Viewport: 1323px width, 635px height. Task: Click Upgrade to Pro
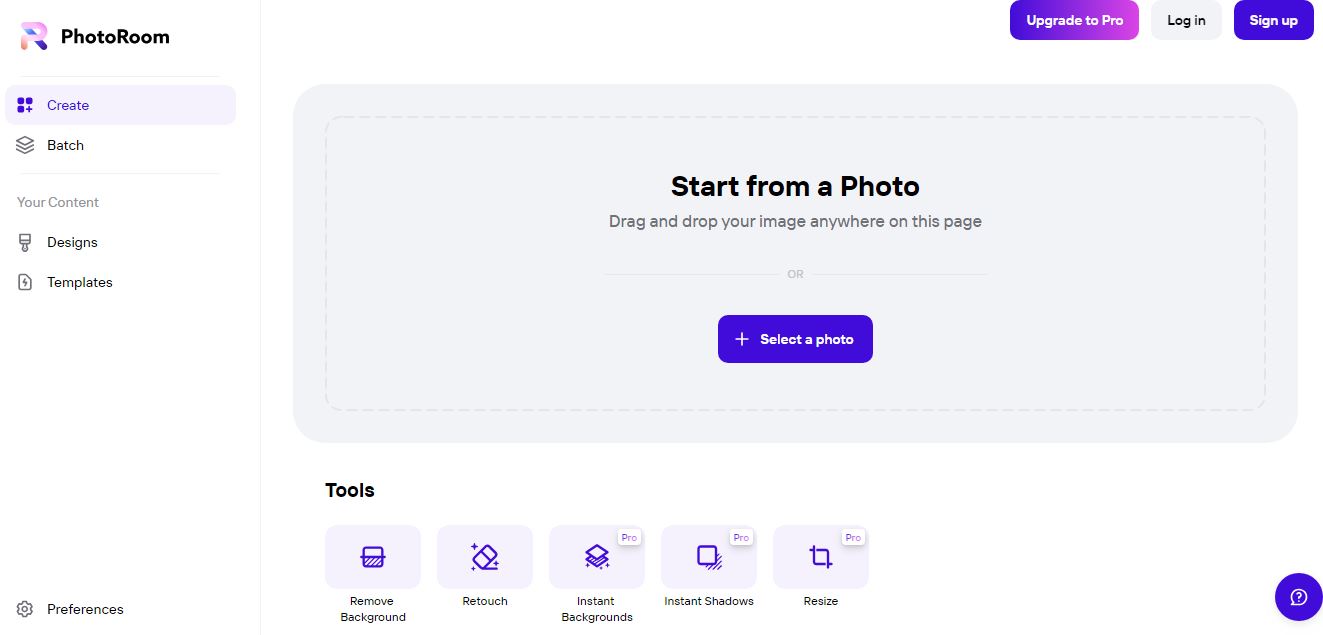click(x=1074, y=20)
